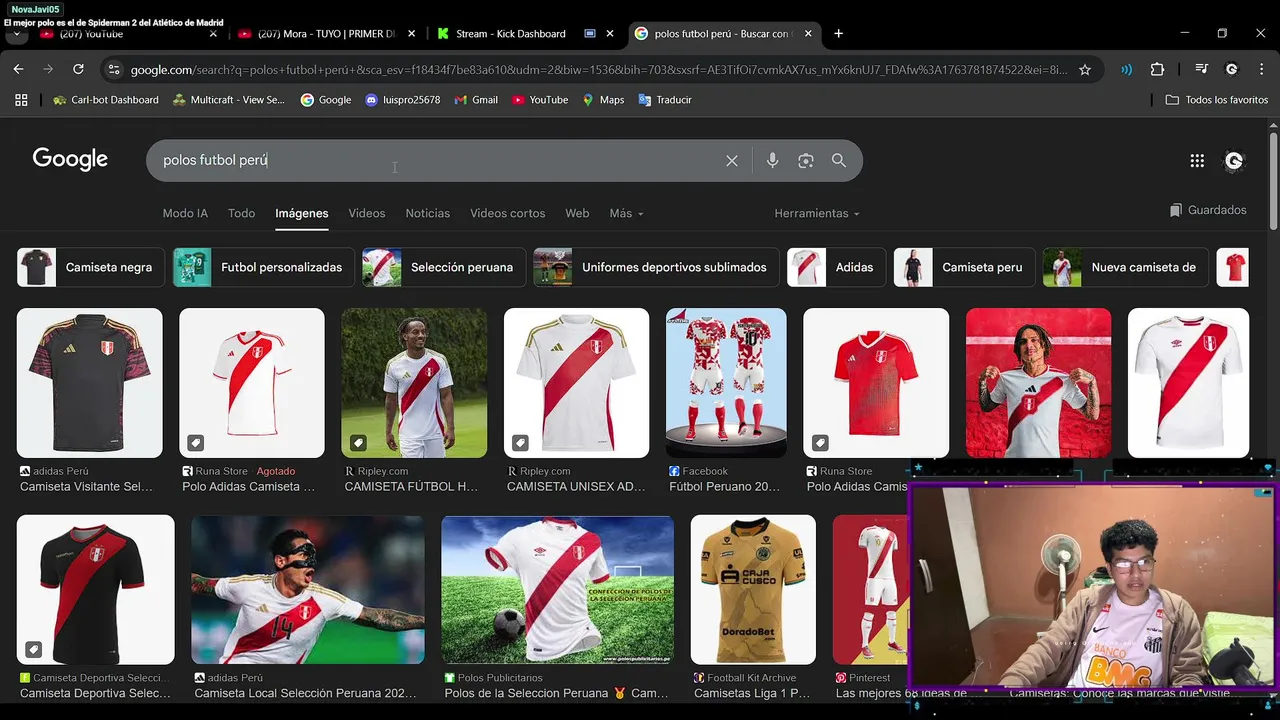Open the red Runa Store Adidas jersey image
Screen dimensions: 1280x720
(876, 383)
